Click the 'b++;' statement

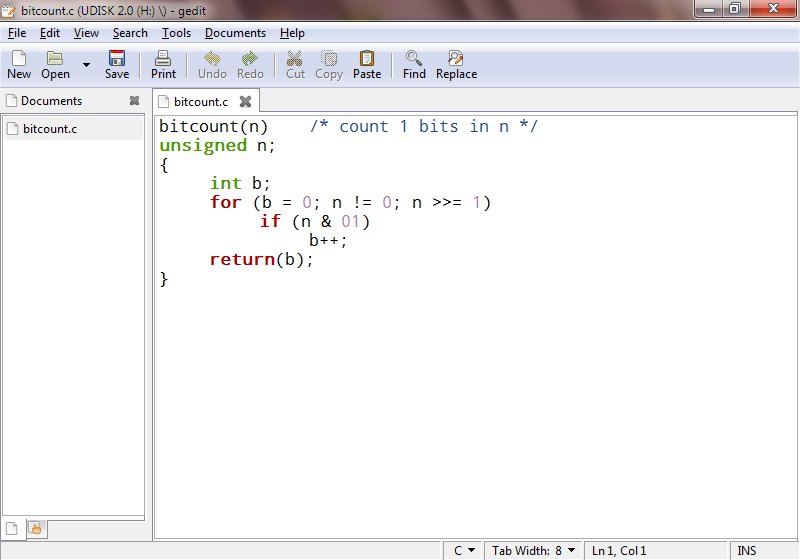tap(328, 240)
